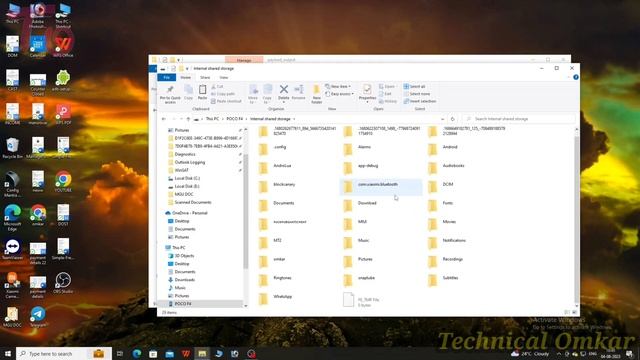Click the Paste ribbon button
This screenshot has width=640, height=360.
(202, 93)
